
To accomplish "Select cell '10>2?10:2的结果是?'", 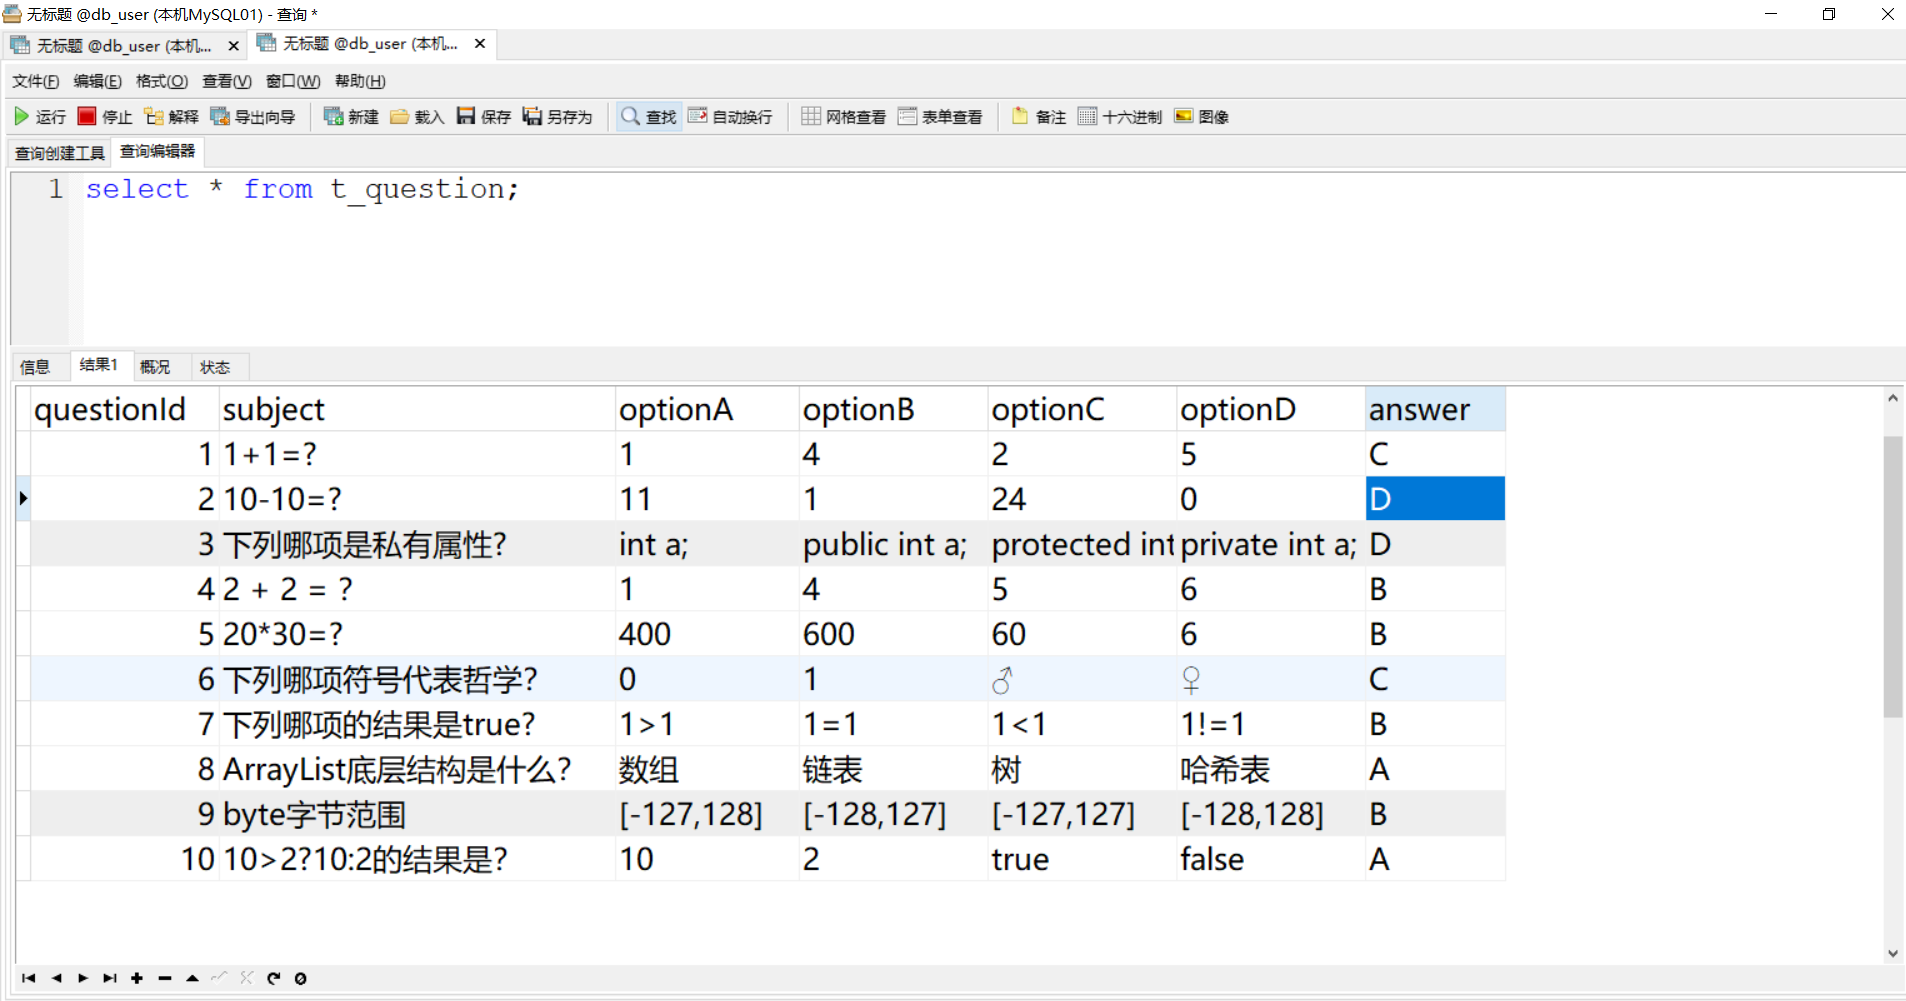I will point(416,859).
